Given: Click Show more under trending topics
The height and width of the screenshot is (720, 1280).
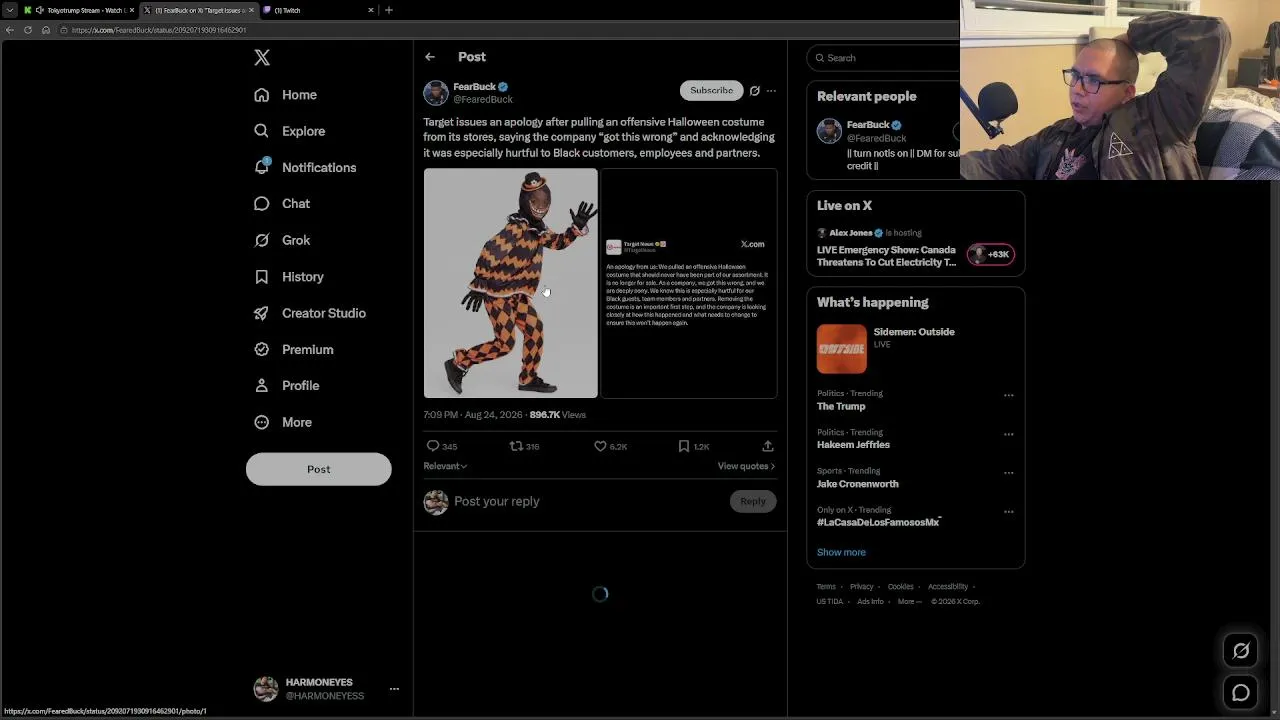Looking at the screenshot, I should pos(841,552).
